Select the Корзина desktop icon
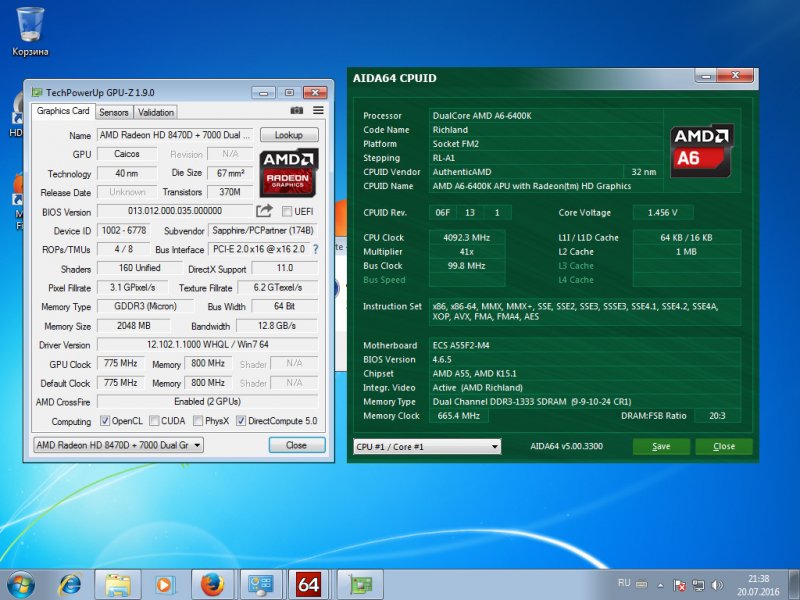Screen dimensions: 800x600 point(30,25)
